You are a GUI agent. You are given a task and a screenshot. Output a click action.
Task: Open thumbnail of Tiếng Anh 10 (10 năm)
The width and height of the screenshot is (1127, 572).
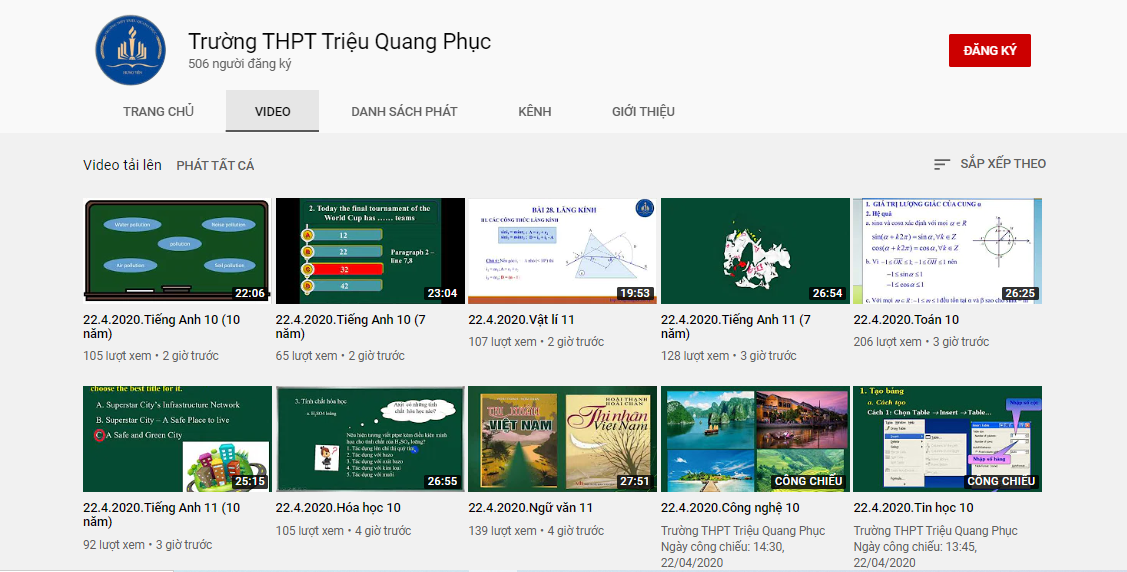coord(178,251)
